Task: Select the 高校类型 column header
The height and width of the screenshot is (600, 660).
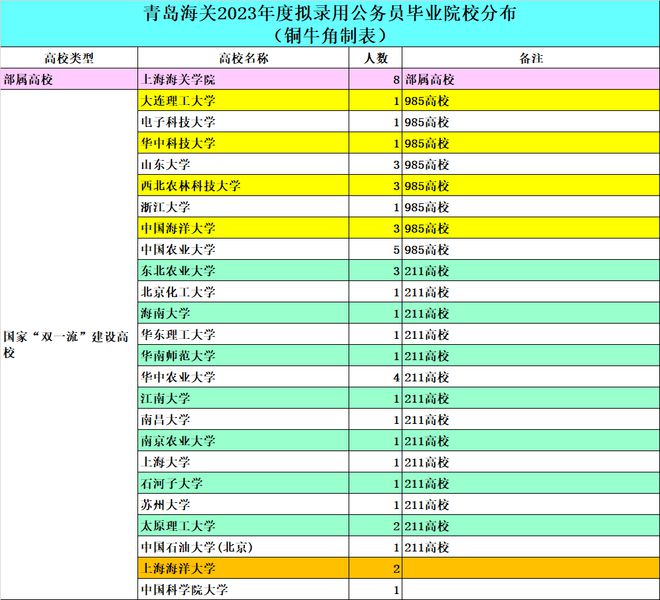Action: 69,58
